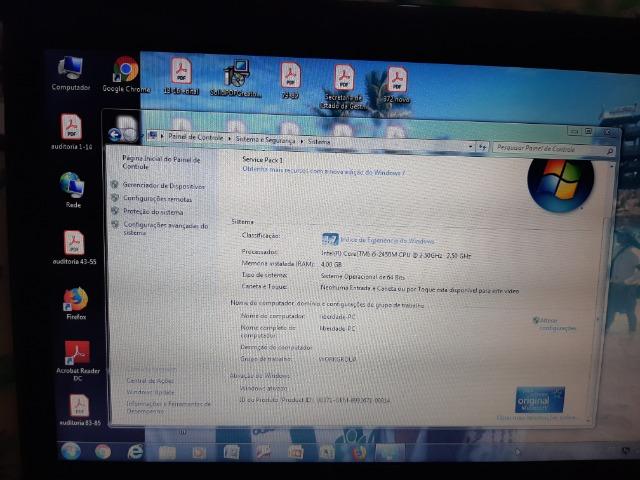Open the auditoria 83-85 PDF icon

(x=80, y=410)
